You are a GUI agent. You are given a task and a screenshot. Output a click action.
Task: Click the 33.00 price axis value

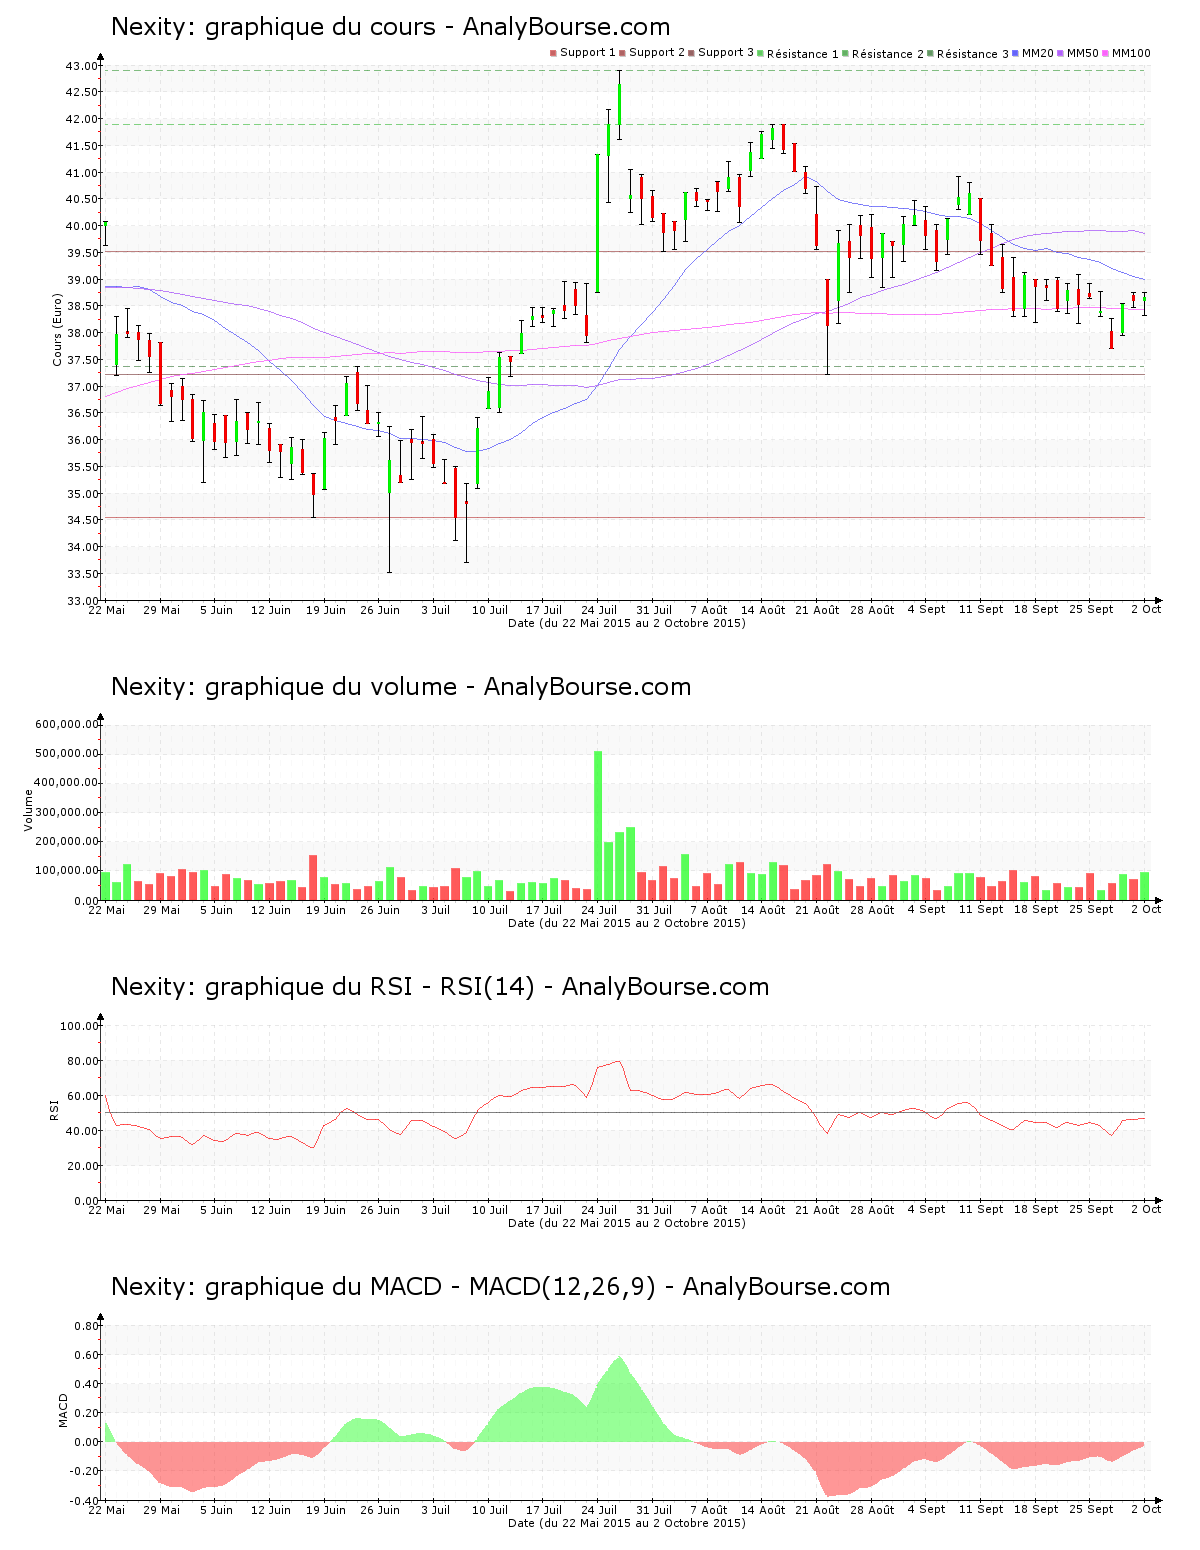coord(82,601)
